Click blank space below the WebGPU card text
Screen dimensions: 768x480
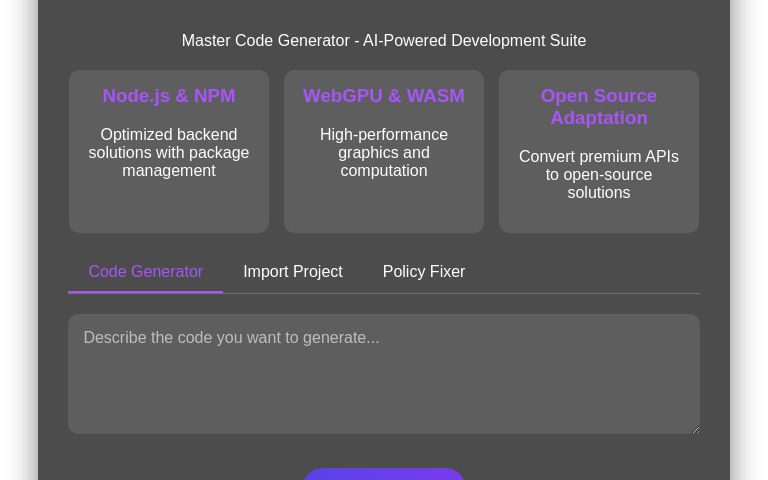[384, 207]
